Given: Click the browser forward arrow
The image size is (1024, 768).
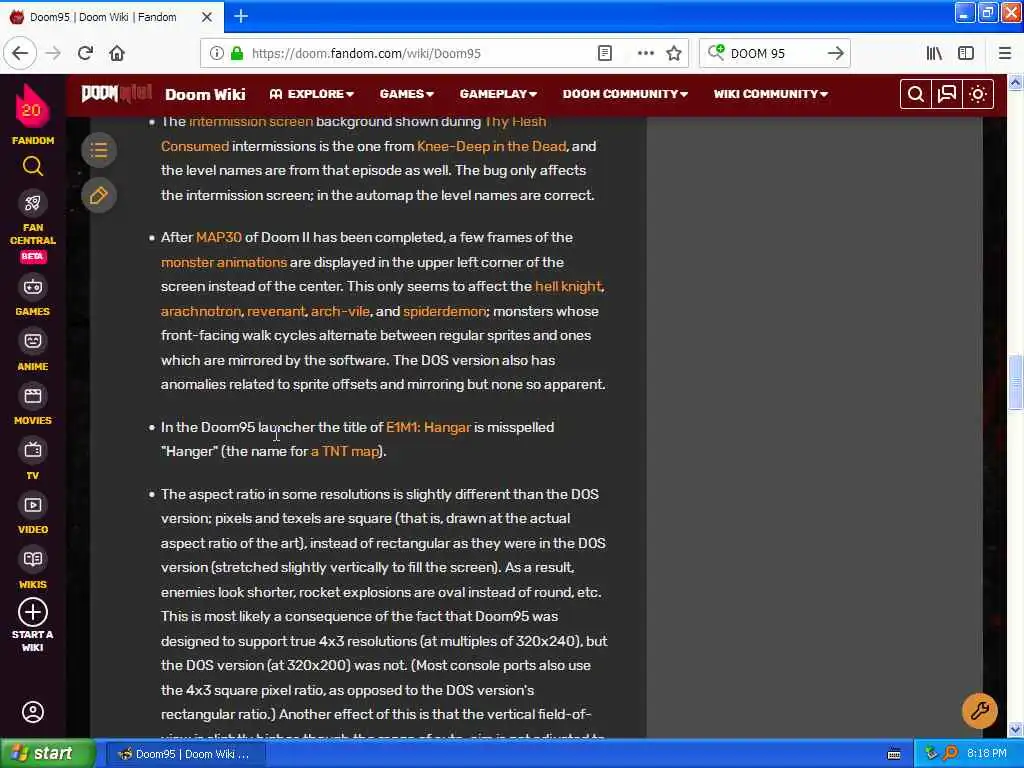Looking at the screenshot, I should pyautogui.click(x=54, y=53).
